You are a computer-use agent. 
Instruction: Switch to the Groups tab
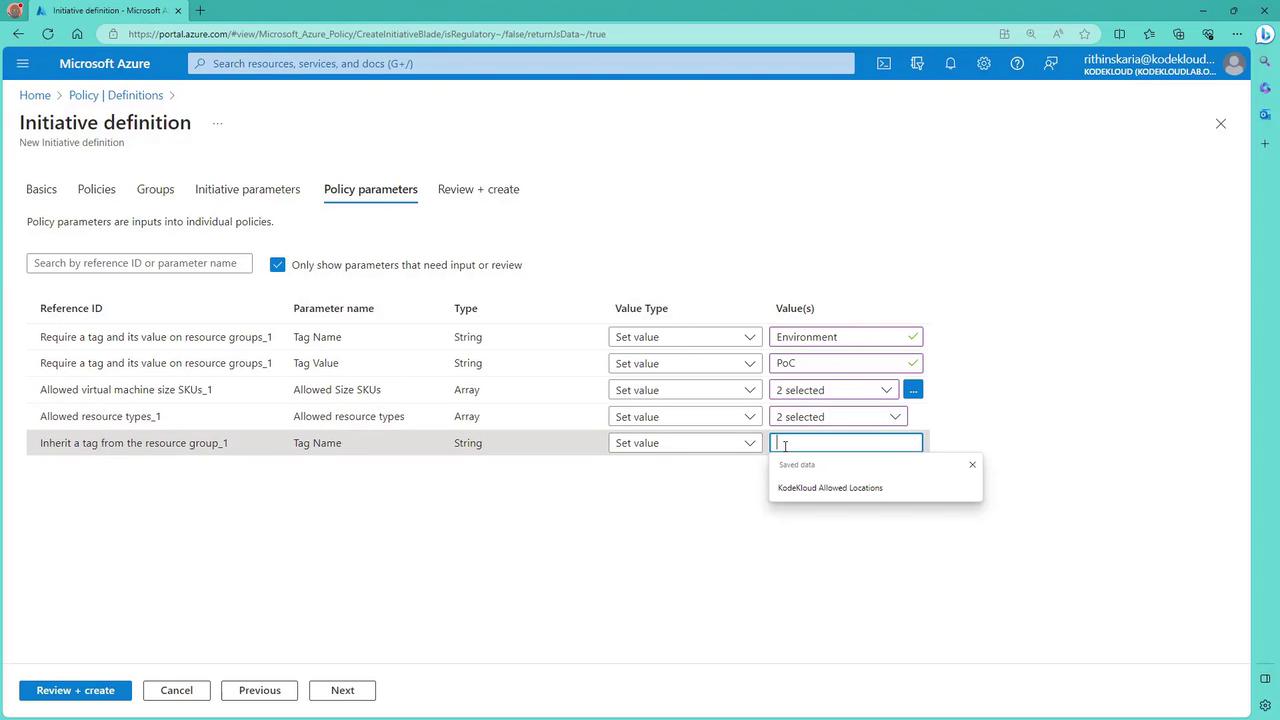point(155,189)
